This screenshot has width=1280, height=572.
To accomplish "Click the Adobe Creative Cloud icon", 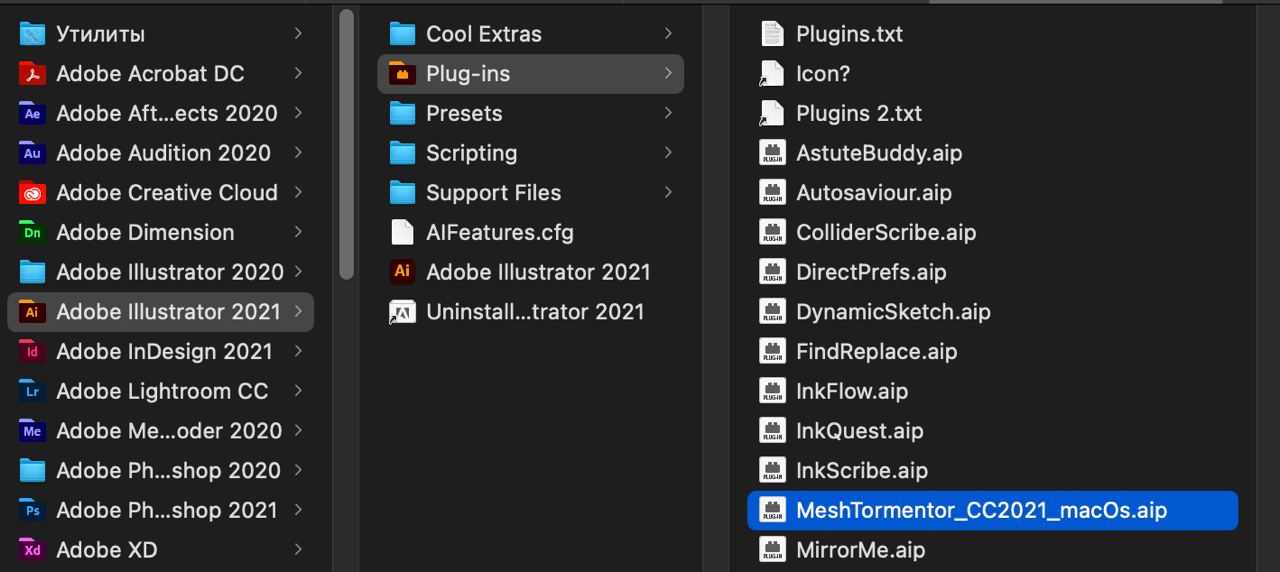I will coord(33,193).
